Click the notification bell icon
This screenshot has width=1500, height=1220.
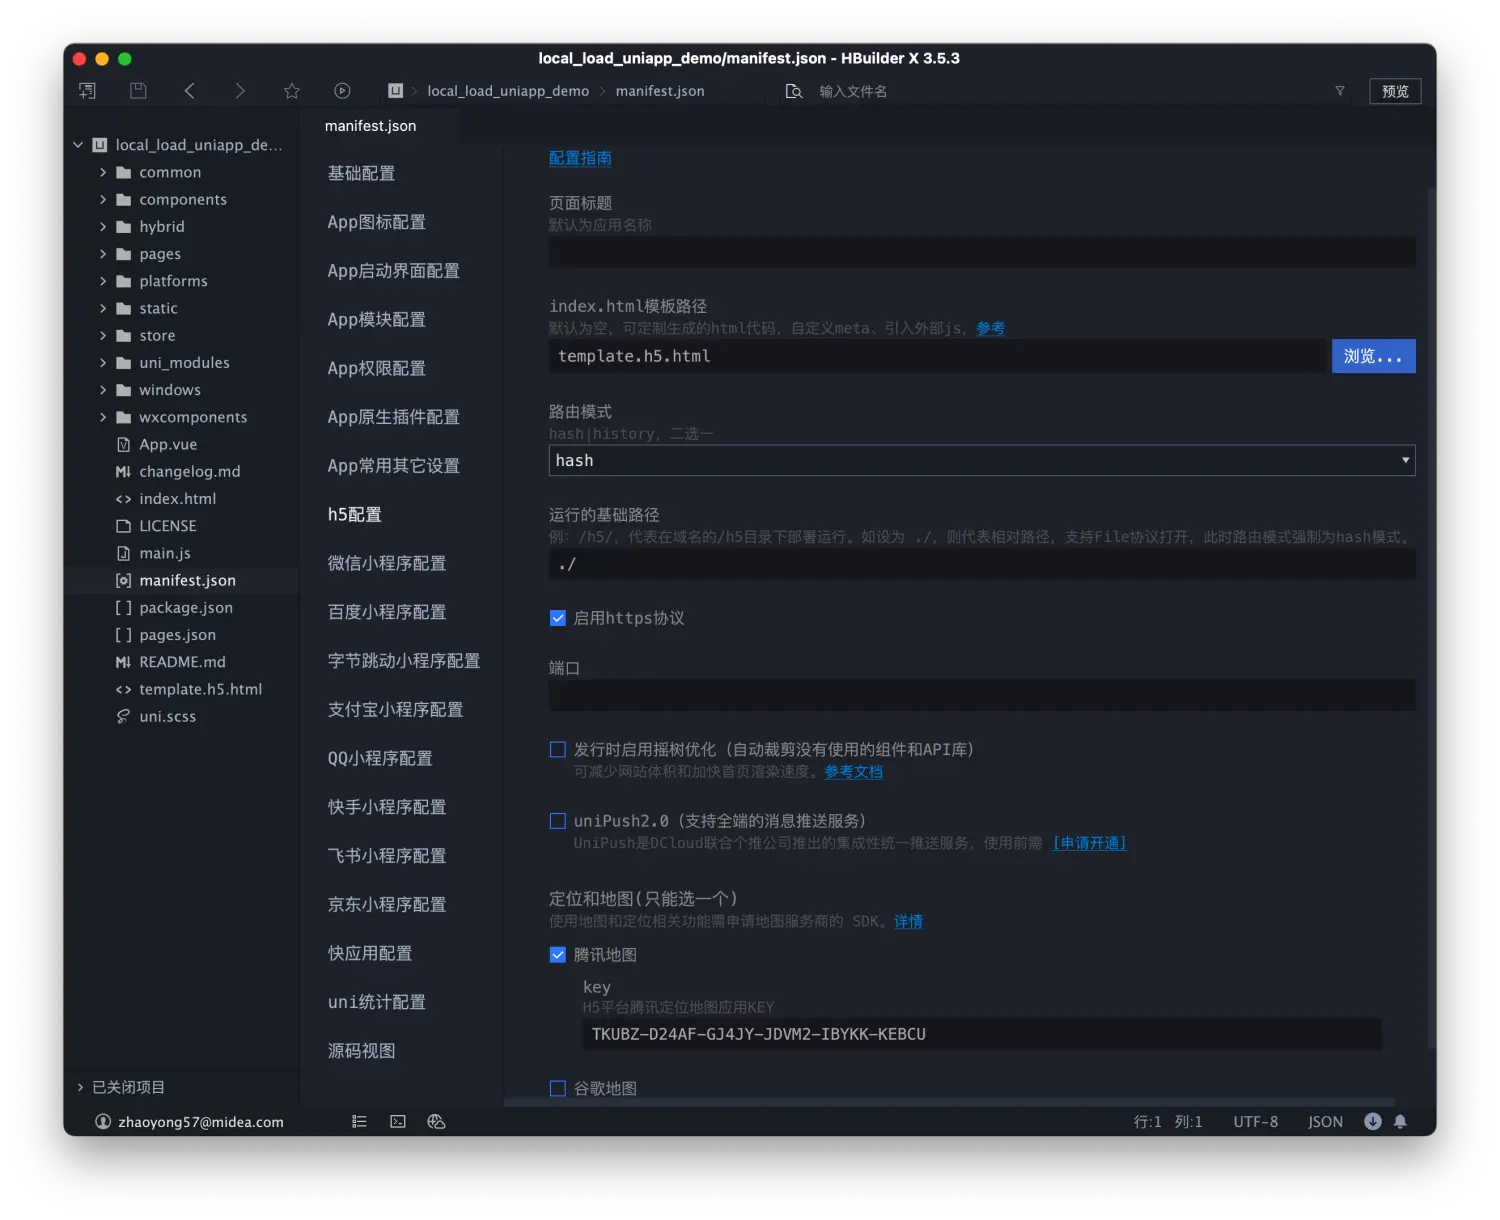point(1400,1122)
